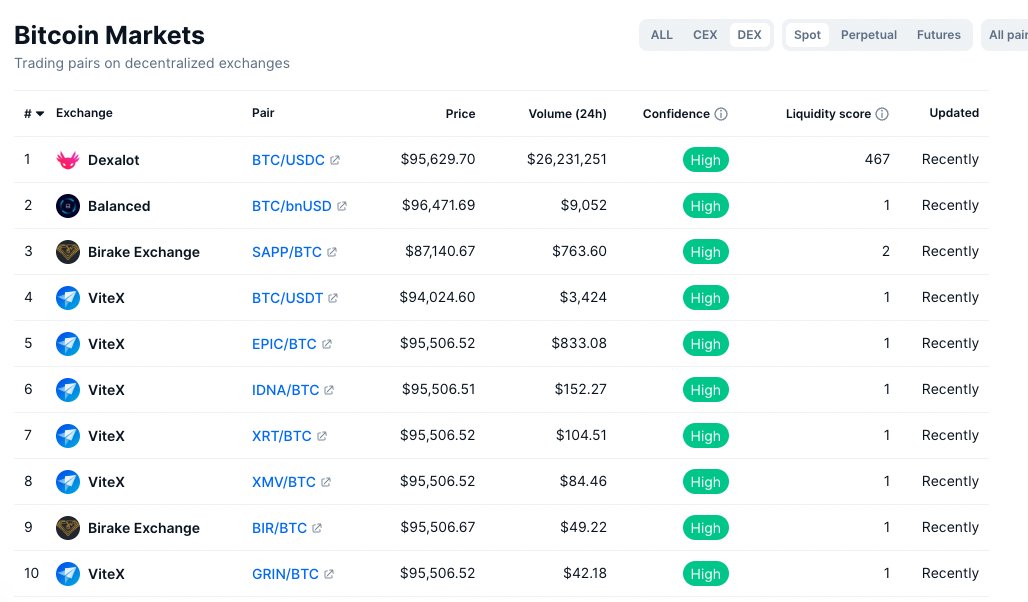Switch the market filter to CEX
The height and width of the screenshot is (602, 1028).
coord(705,34)
